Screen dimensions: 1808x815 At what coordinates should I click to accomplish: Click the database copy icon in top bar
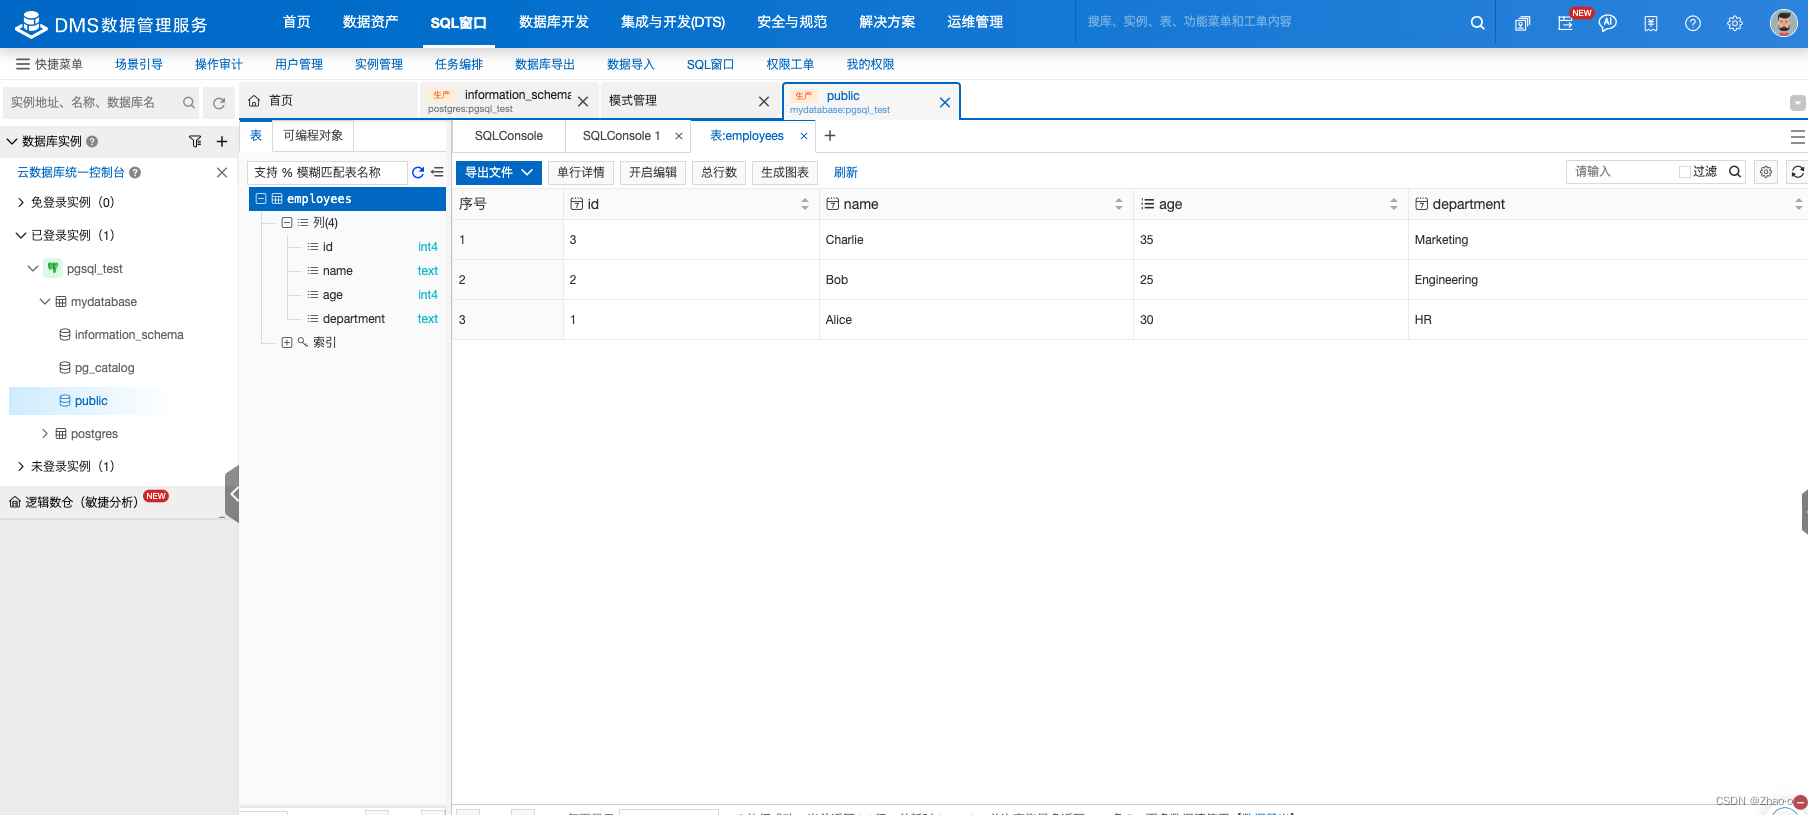[x=1522, y=23]
